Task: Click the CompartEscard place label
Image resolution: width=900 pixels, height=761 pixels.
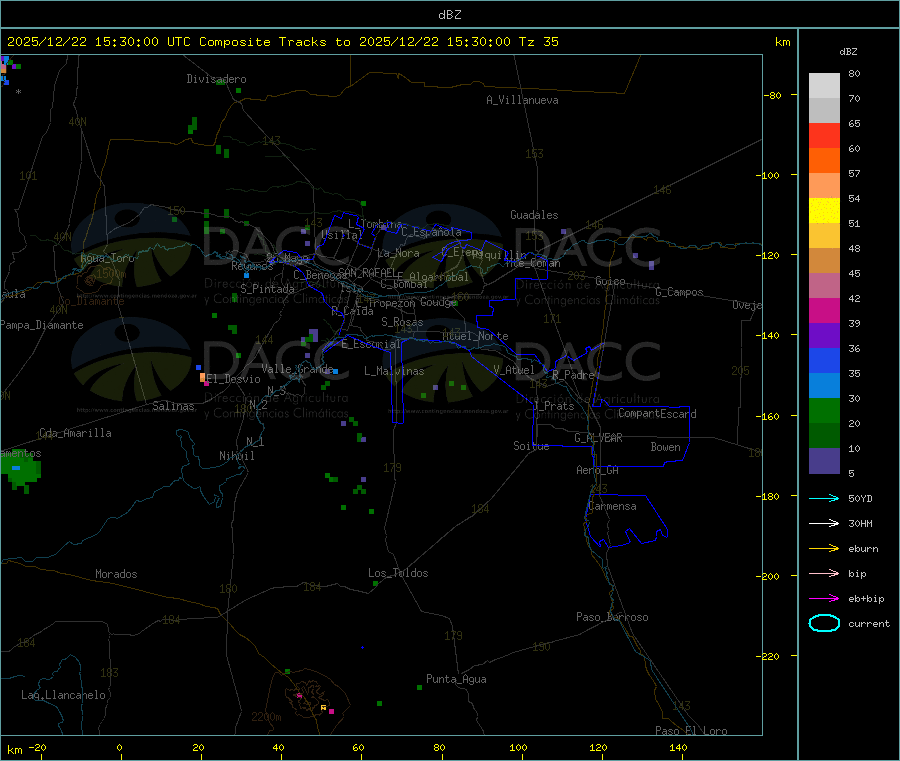Action: pos(657,413)
